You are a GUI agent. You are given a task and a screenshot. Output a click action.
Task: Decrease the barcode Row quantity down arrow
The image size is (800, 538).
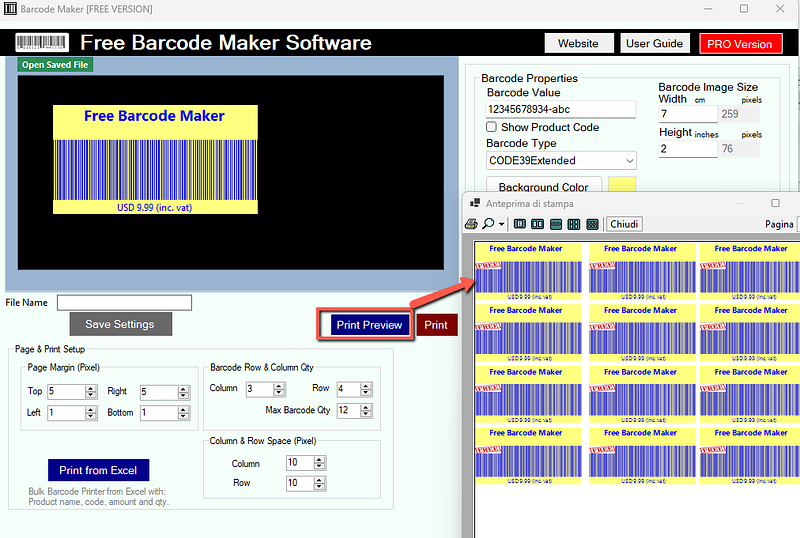pos(366,393)
